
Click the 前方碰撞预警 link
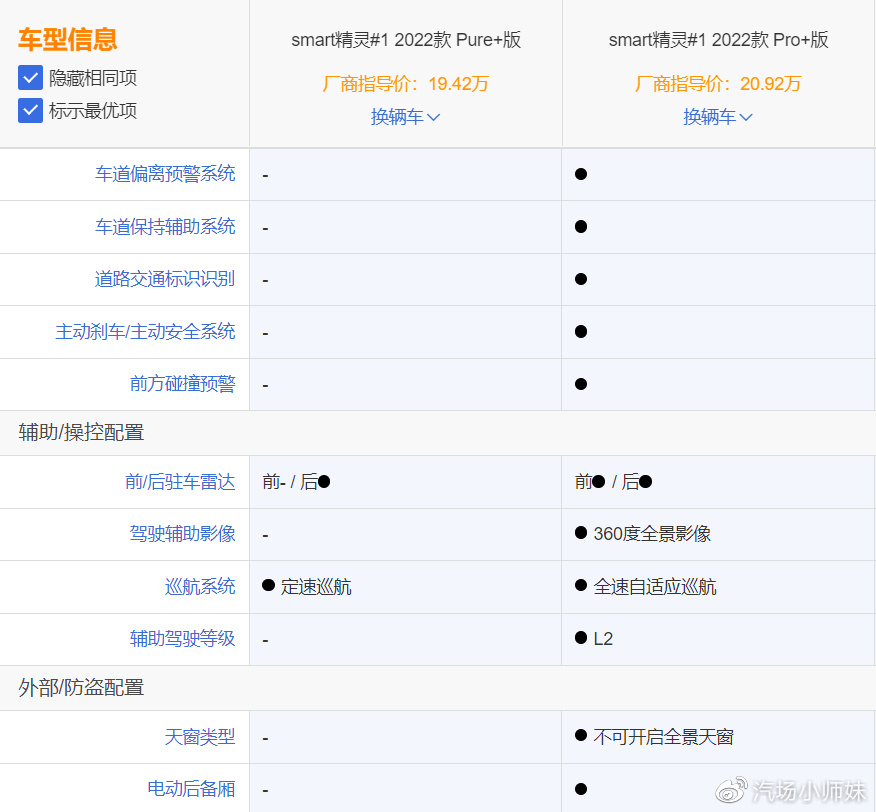point(183,384)
